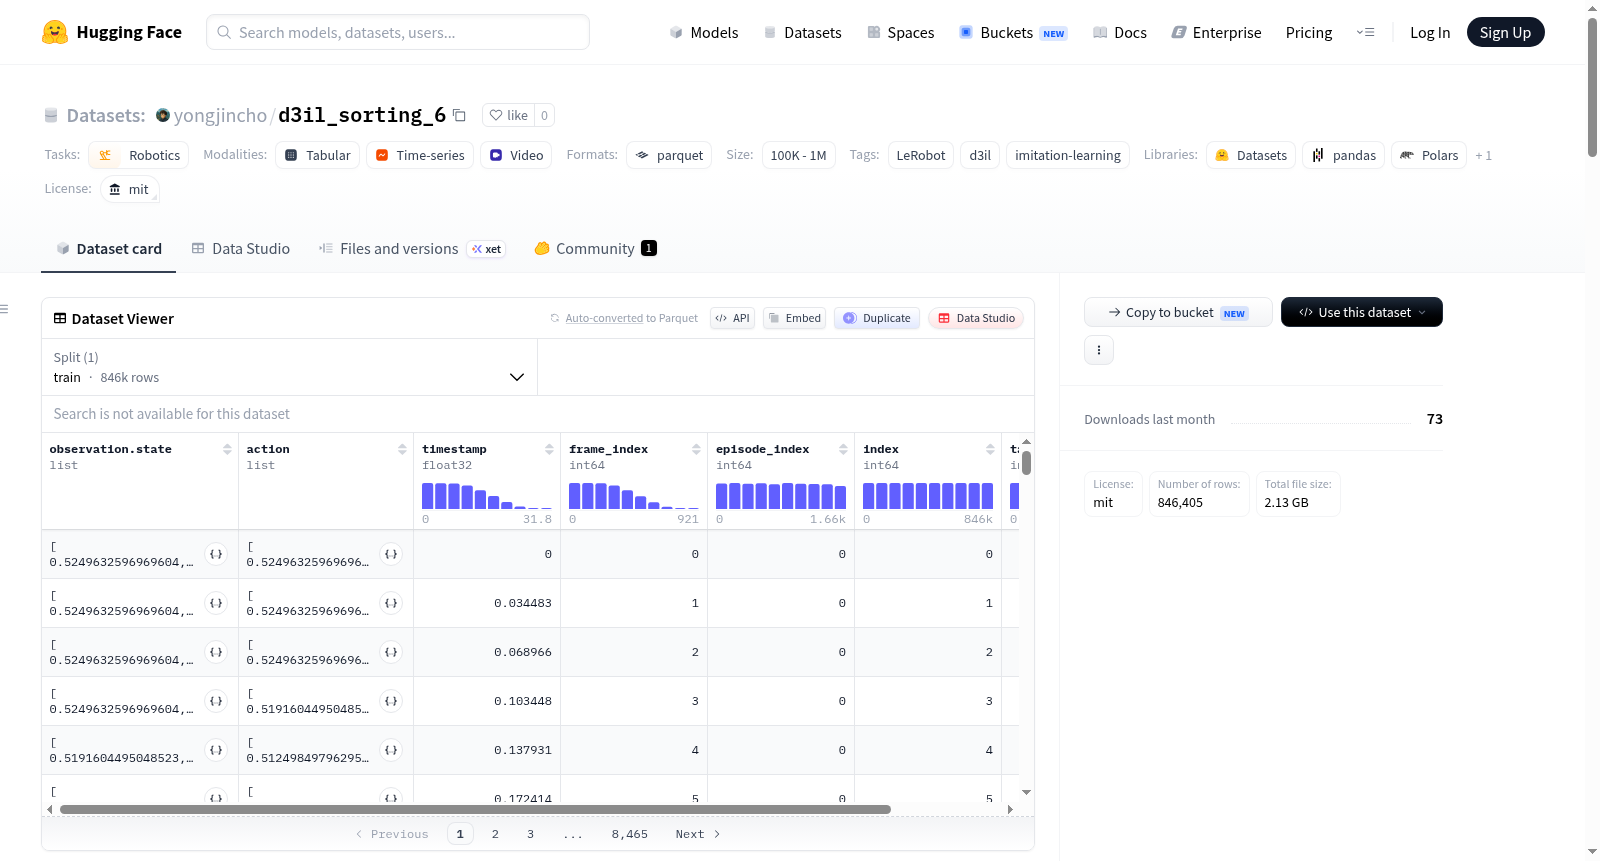This screenshot has width=1600, height=861.
Task: Show the additional libraries with + 1
Action: tap(1484, 156)
